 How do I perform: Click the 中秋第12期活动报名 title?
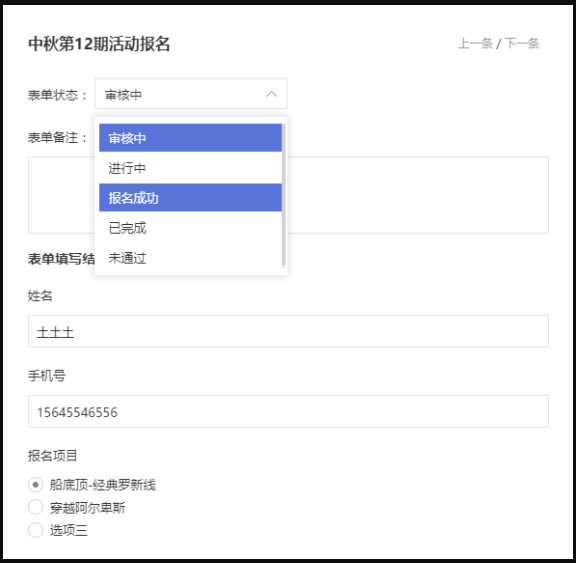[x=99, y=44]
